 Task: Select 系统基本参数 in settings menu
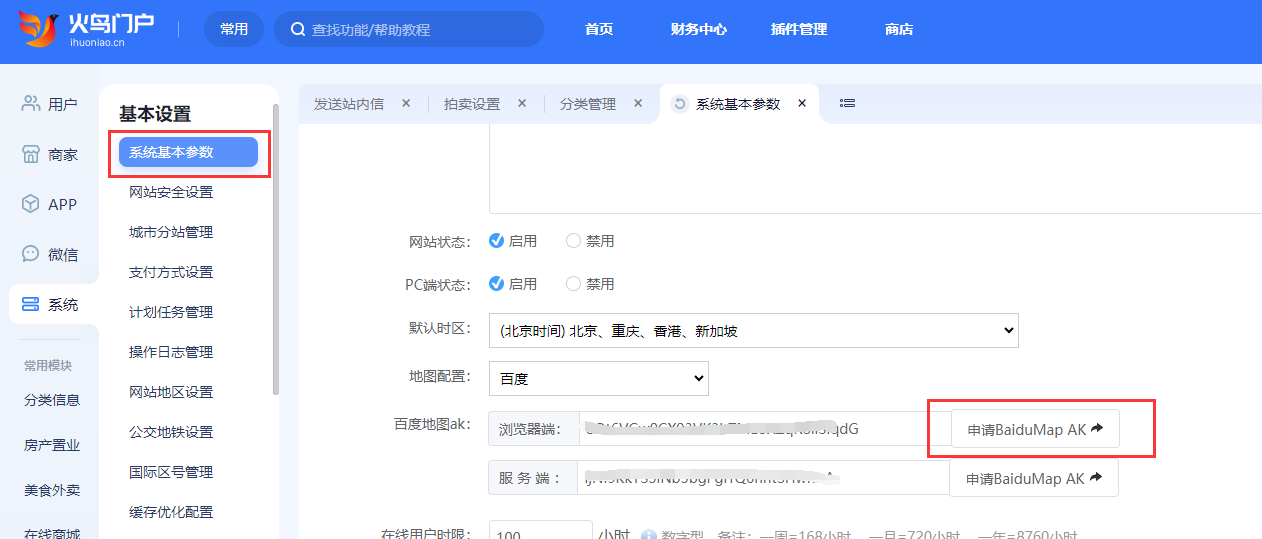pyautogui.click(x=188, y=152)
